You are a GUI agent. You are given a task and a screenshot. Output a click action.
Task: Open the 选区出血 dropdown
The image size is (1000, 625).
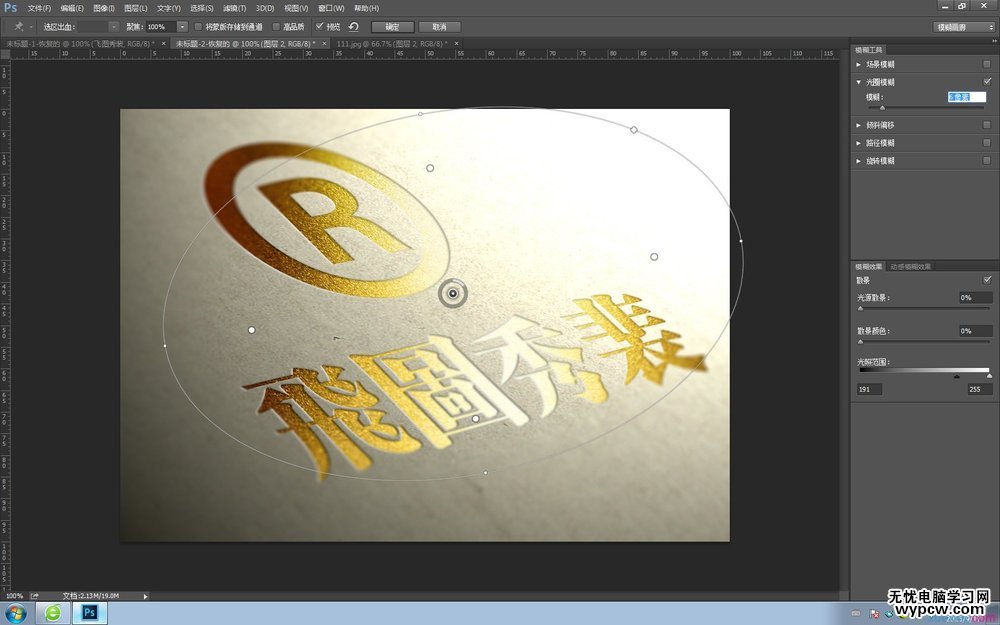tap(113, 26)
